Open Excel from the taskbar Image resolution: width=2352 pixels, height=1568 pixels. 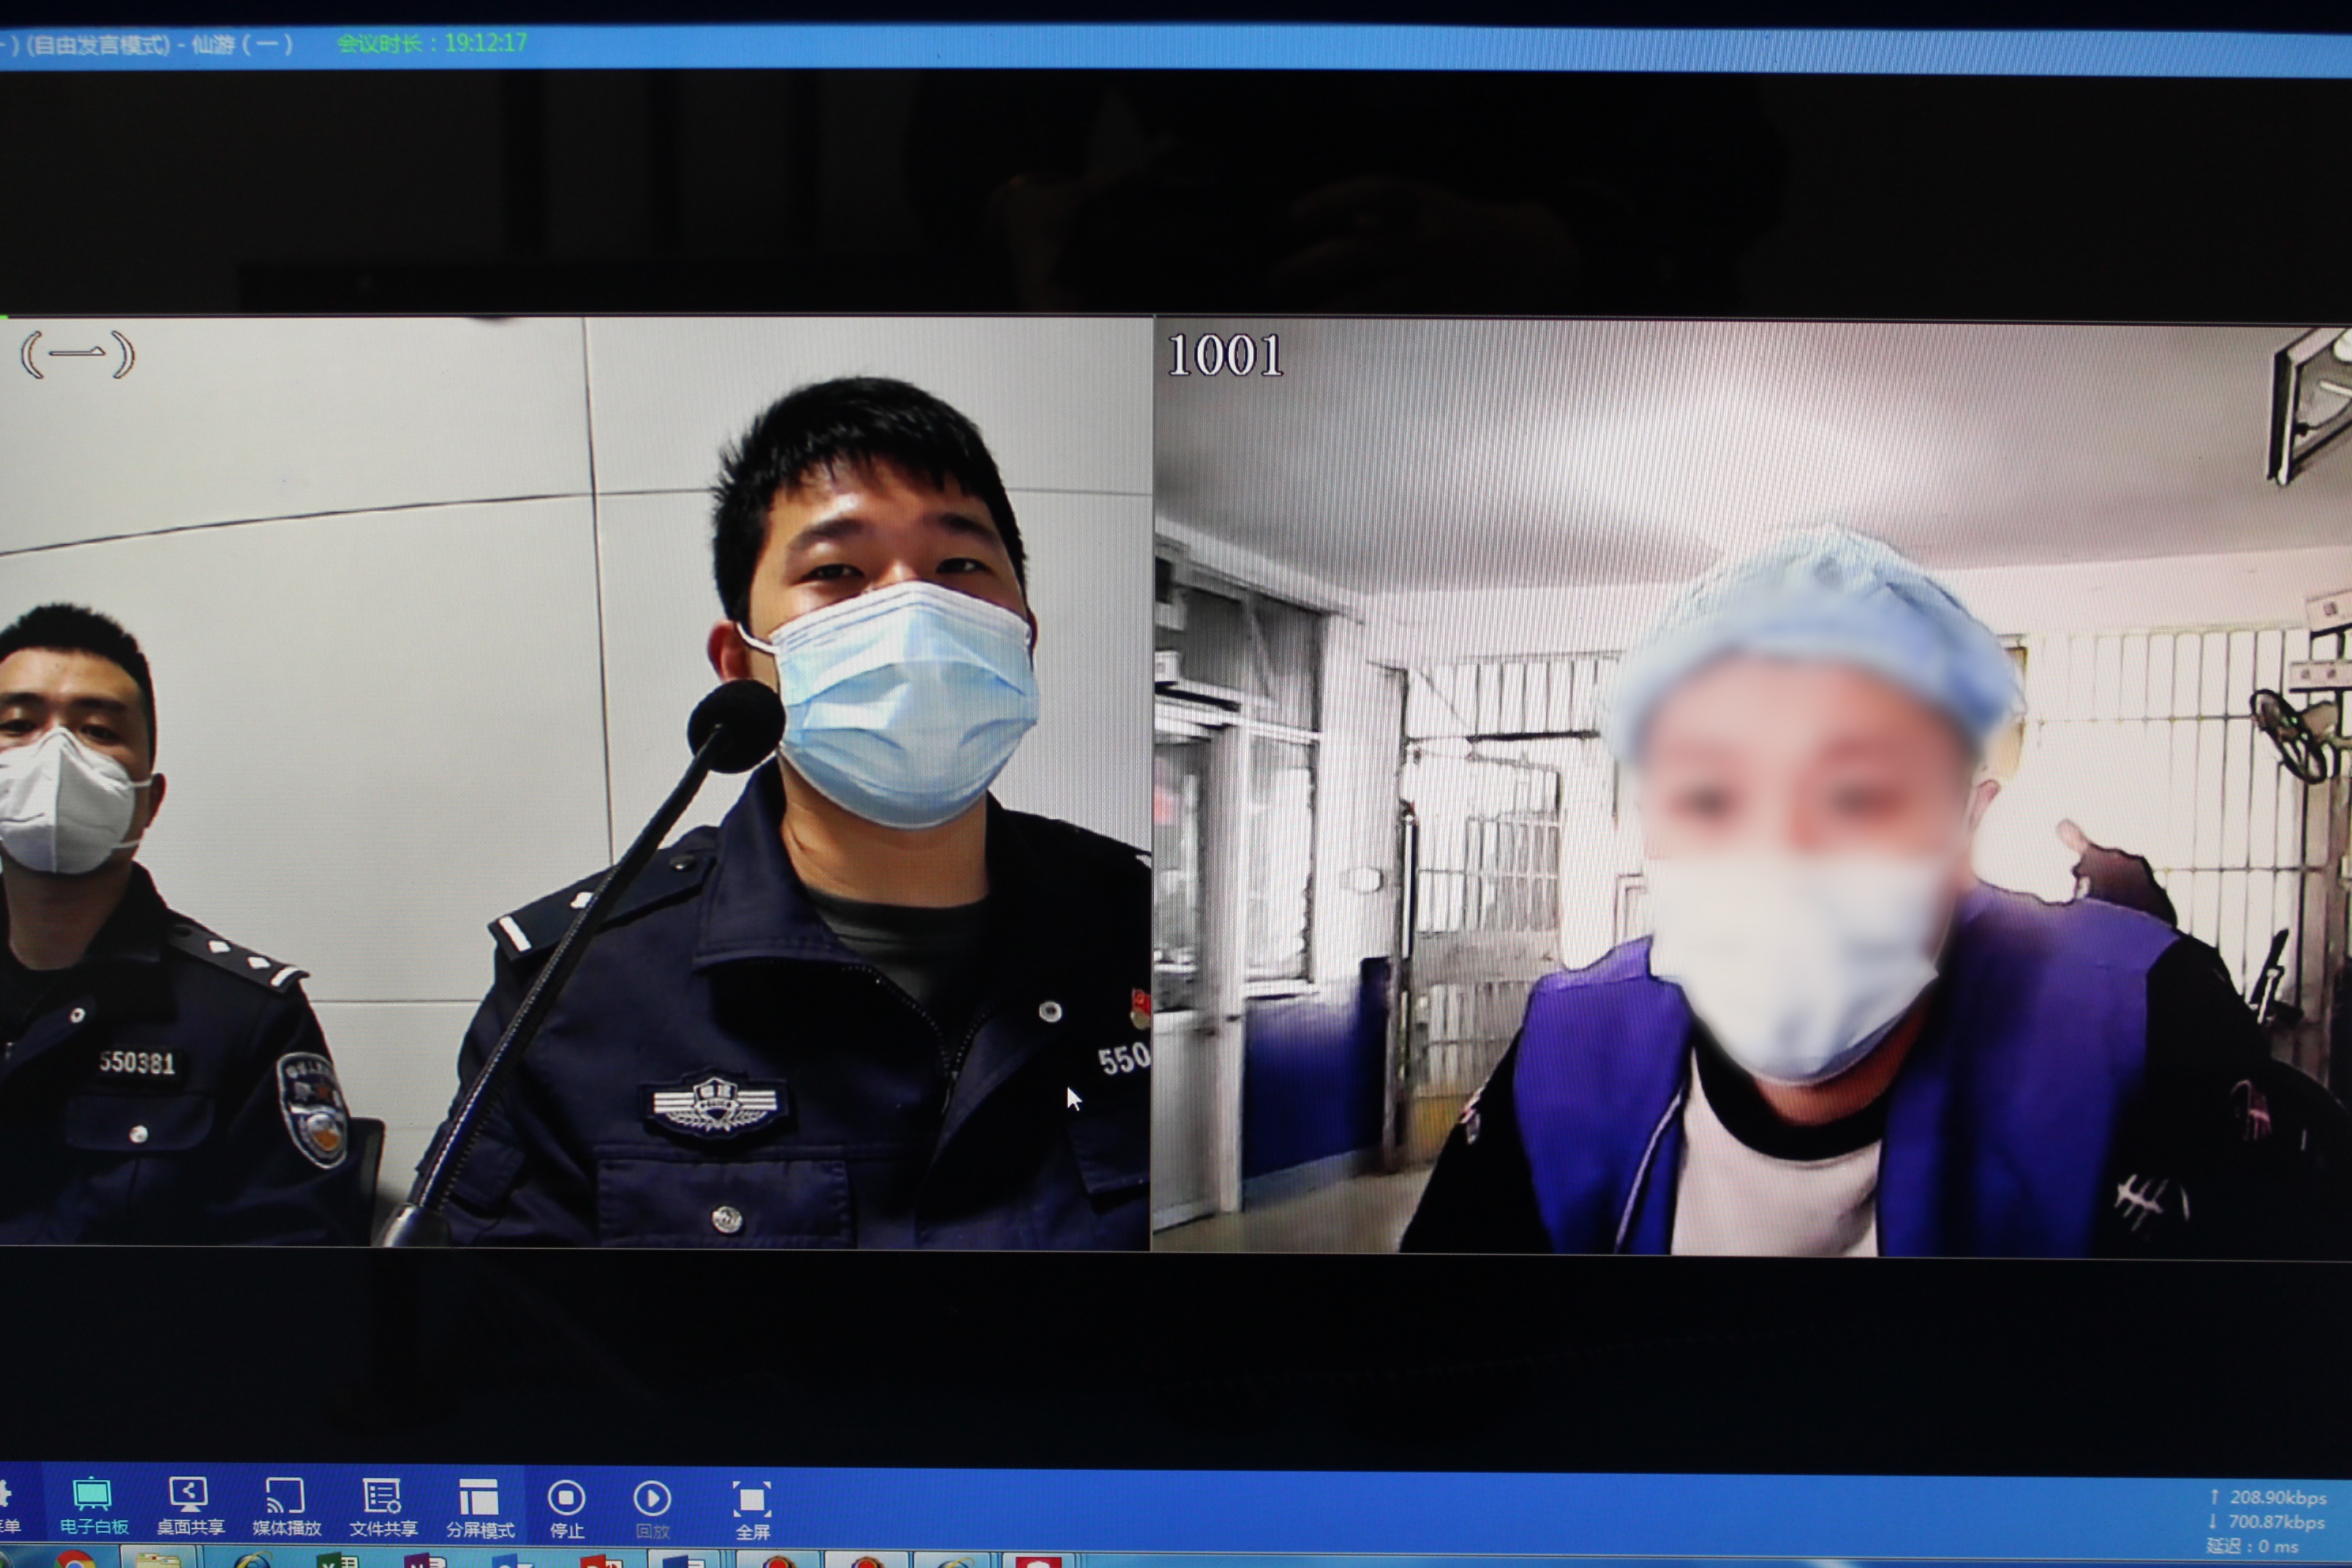click(338, 1561)
